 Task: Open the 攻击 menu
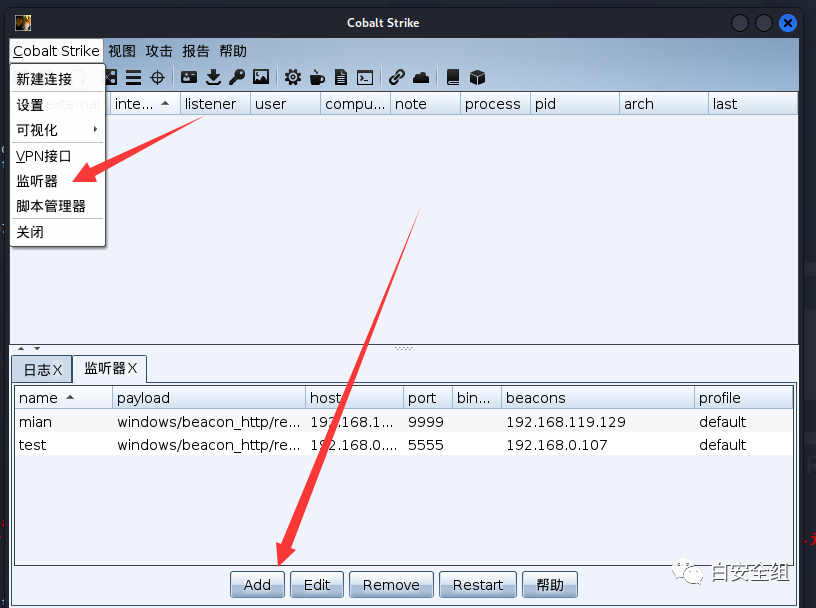click(x=159, y=51)
